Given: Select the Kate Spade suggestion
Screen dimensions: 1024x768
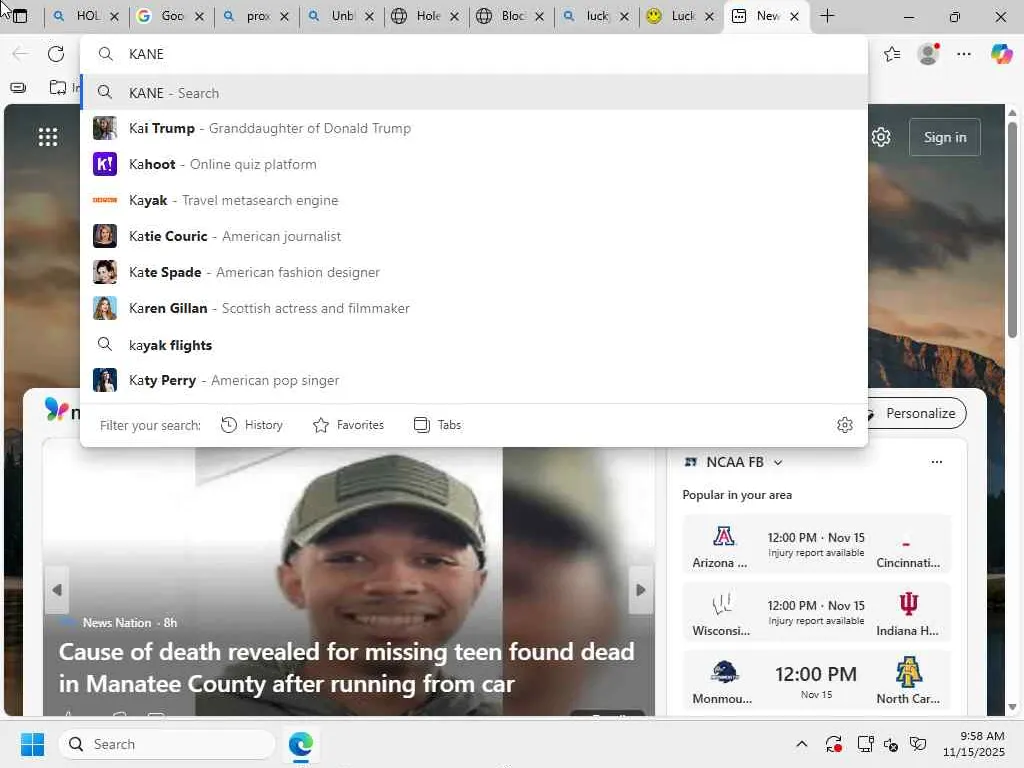Looking at the screenshot, I should (x=474, y=272).
